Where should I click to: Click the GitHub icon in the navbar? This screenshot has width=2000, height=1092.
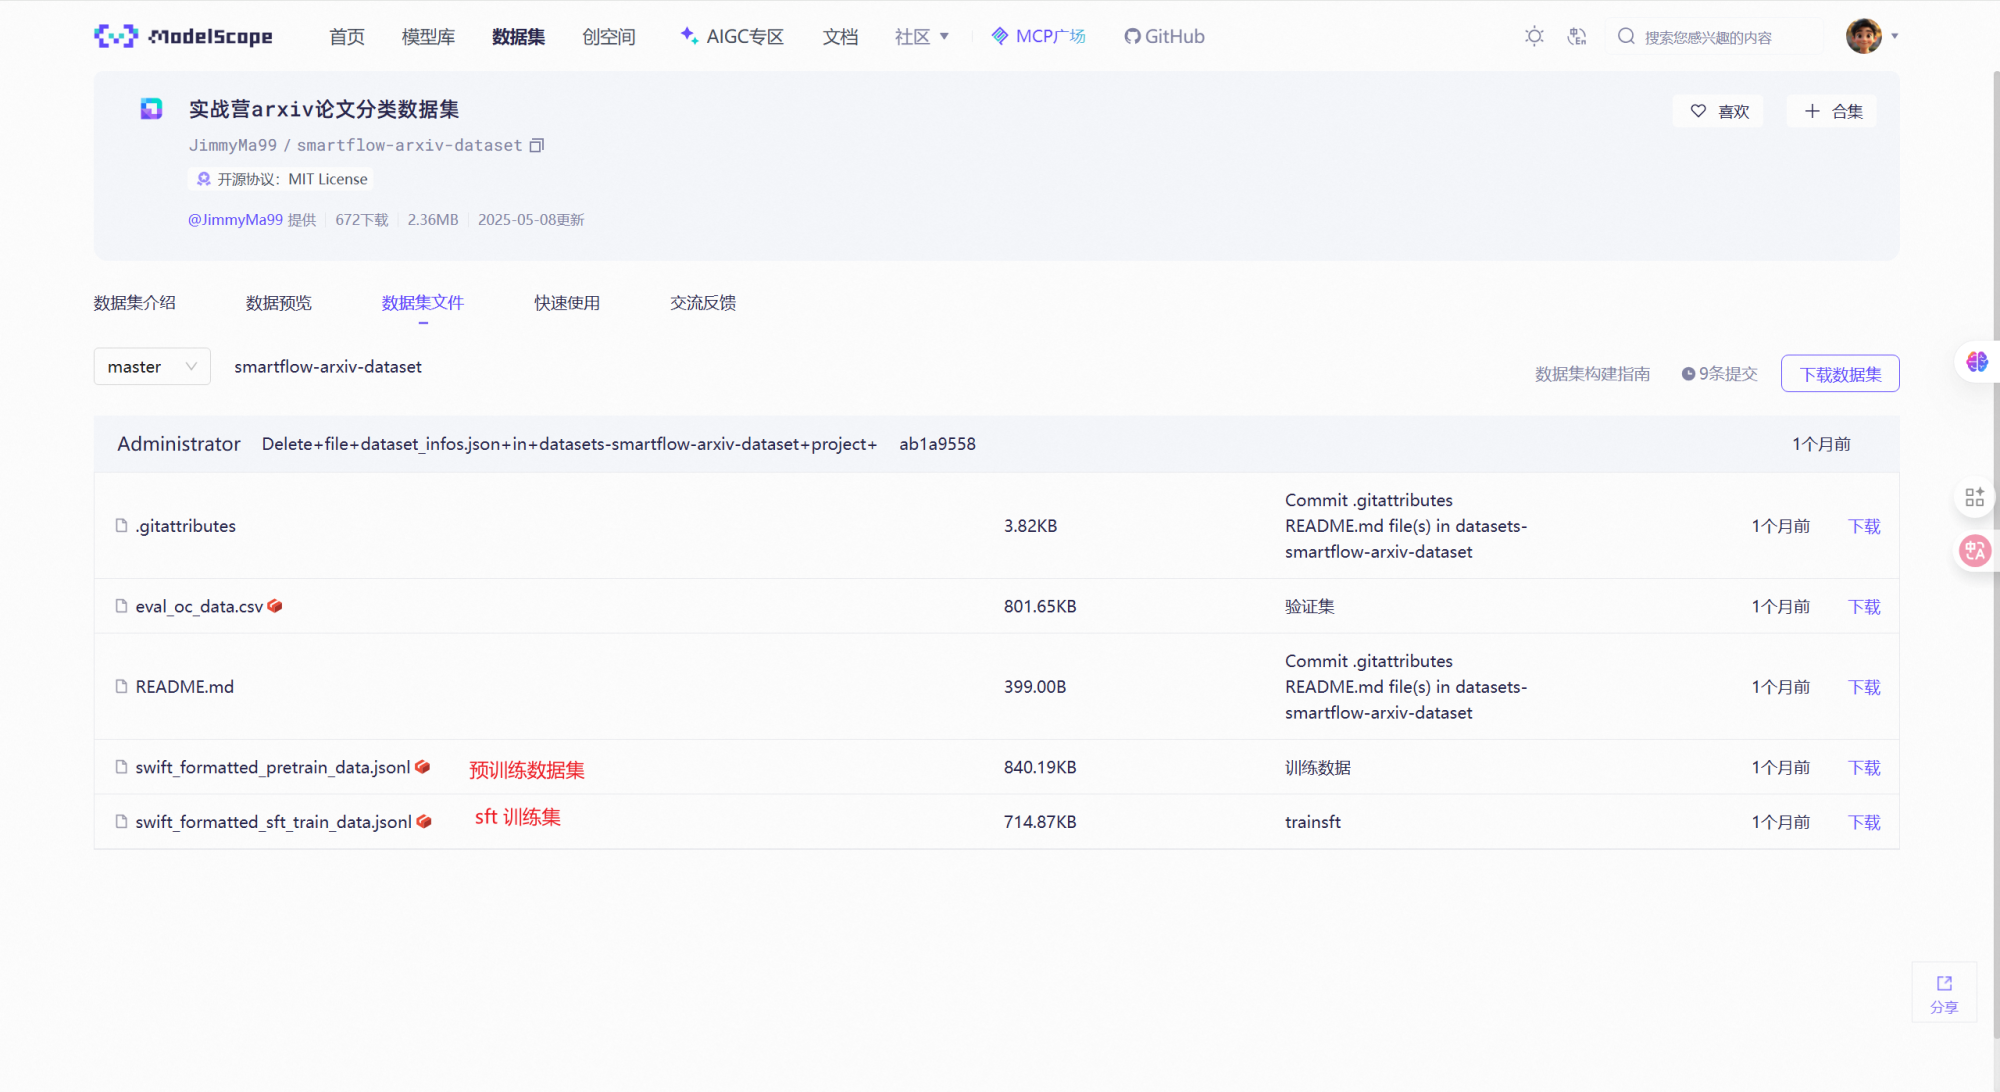1131,36
